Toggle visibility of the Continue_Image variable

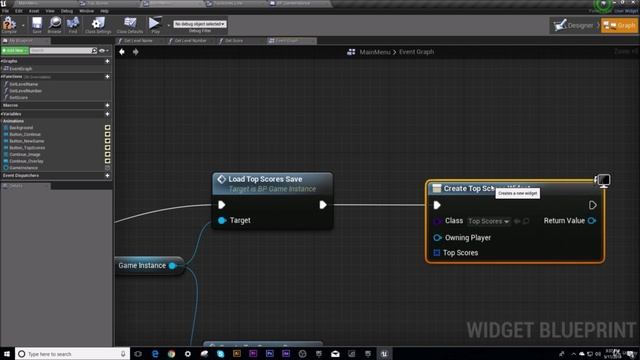click(107, 154)
